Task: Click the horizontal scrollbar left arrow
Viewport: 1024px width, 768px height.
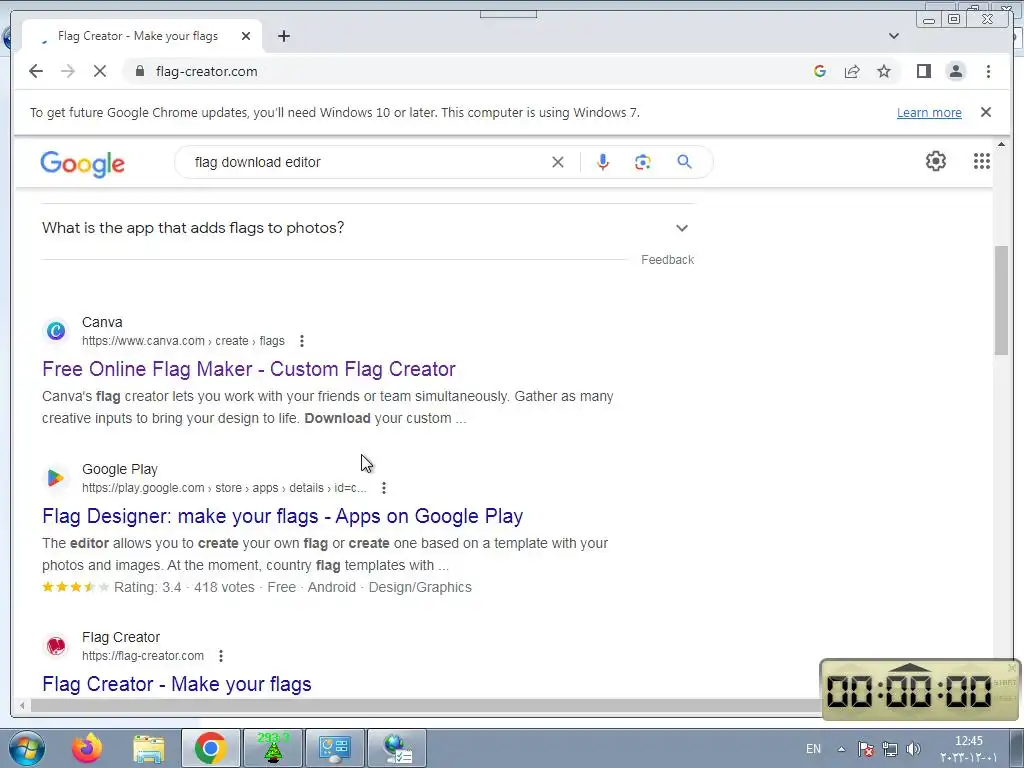Action: 22,705
